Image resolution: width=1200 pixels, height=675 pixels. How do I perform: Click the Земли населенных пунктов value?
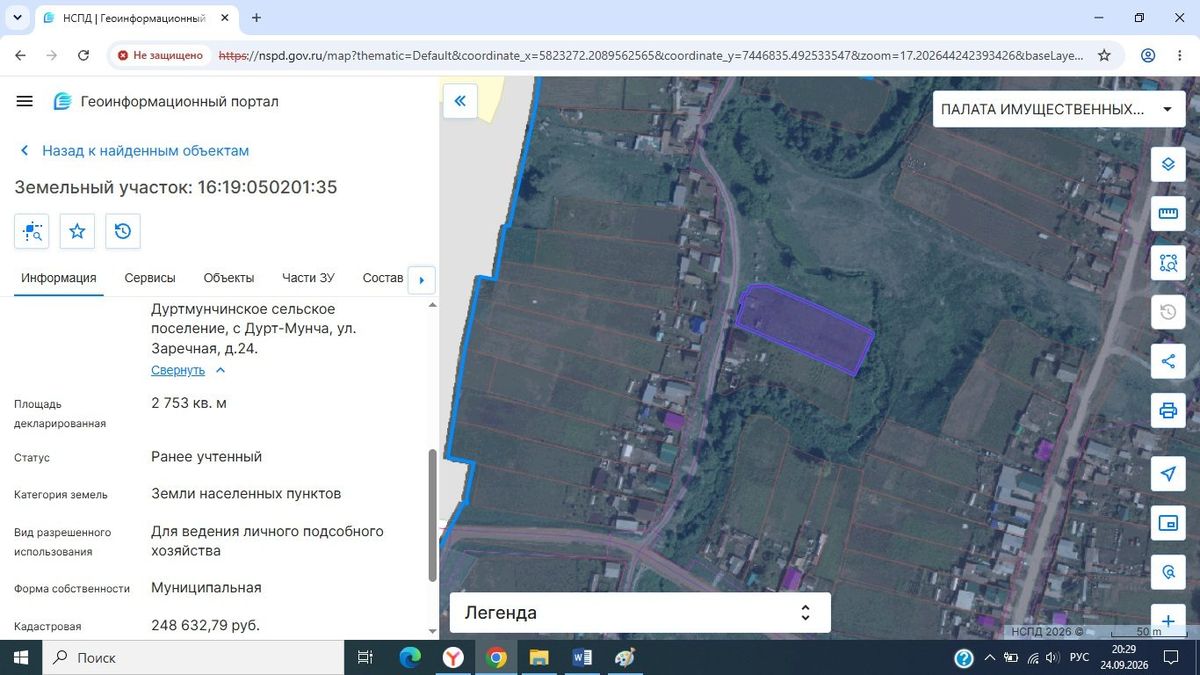point(246,493)
